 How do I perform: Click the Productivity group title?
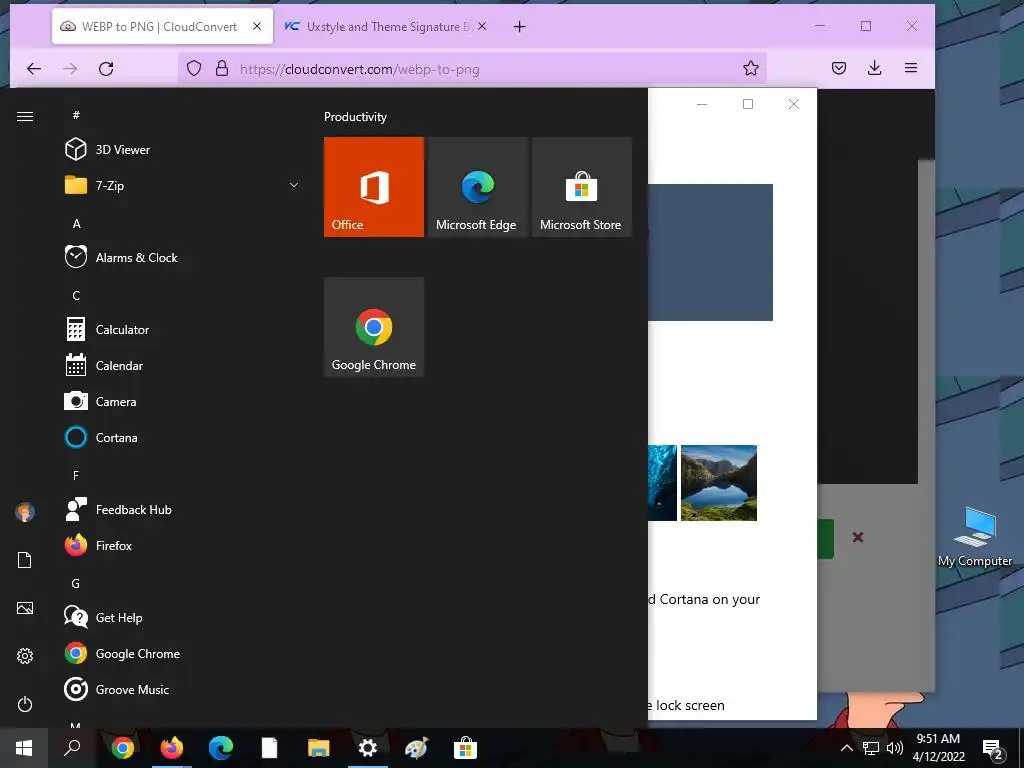(355, 117)
